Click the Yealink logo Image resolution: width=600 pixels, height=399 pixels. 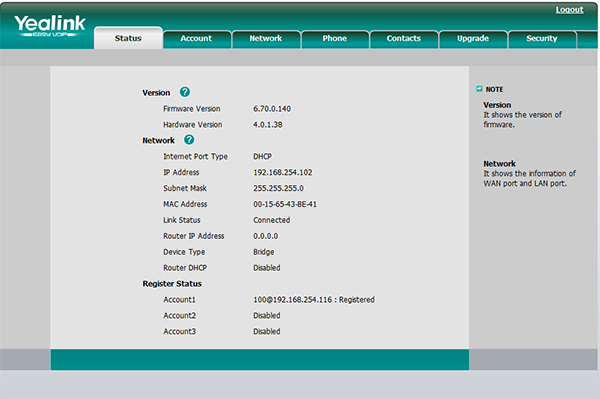click(50, 25)
